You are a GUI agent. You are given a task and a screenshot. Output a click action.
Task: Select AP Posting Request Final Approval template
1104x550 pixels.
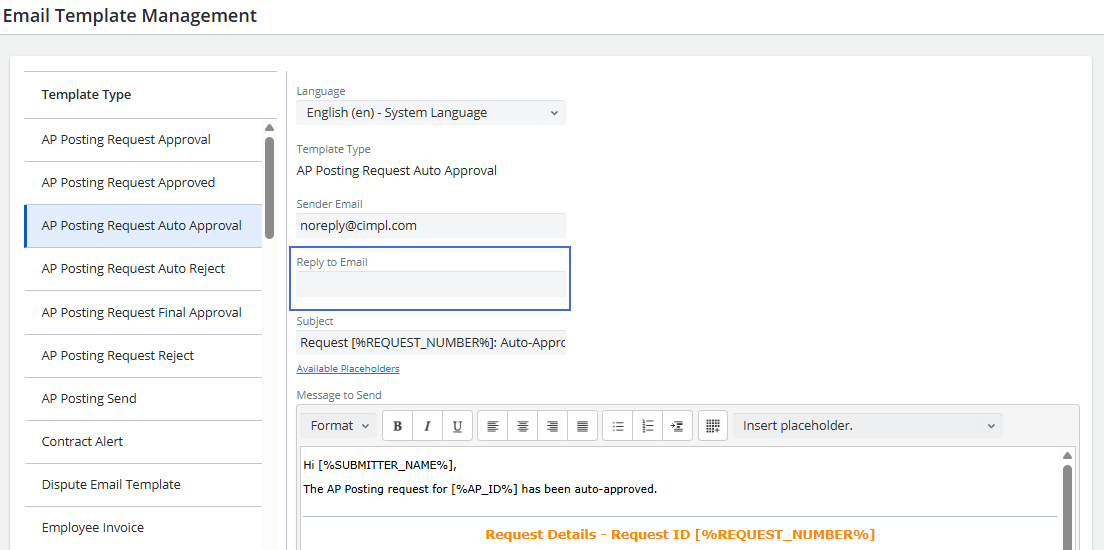144,312
